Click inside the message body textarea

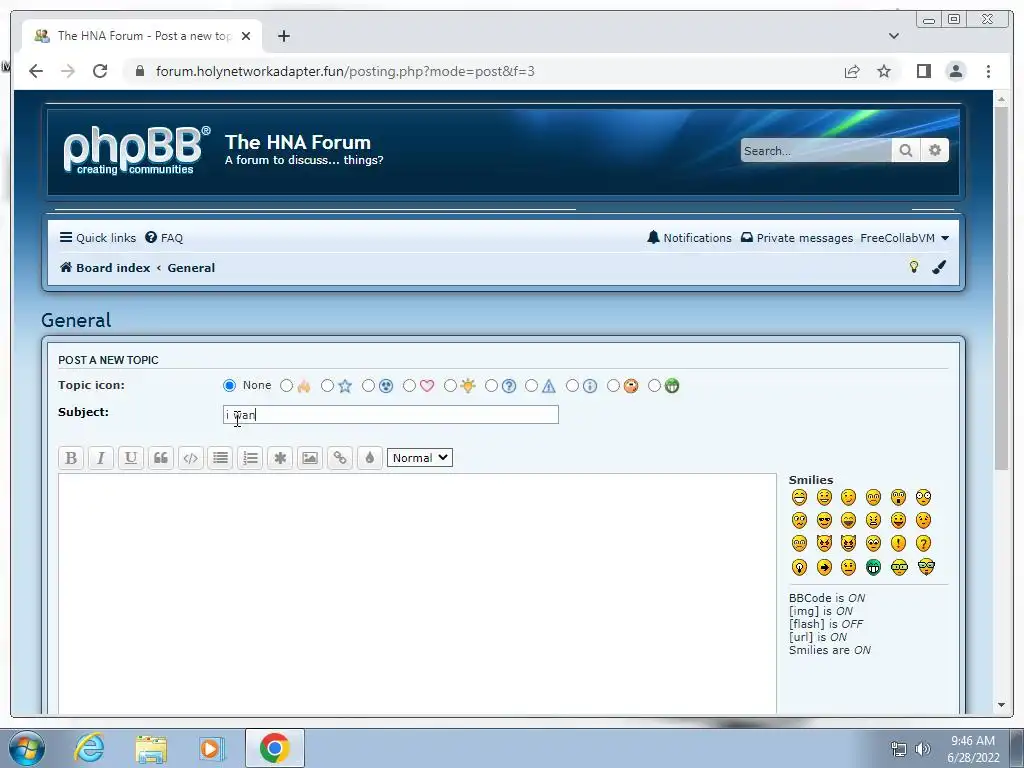click(417, 594)
